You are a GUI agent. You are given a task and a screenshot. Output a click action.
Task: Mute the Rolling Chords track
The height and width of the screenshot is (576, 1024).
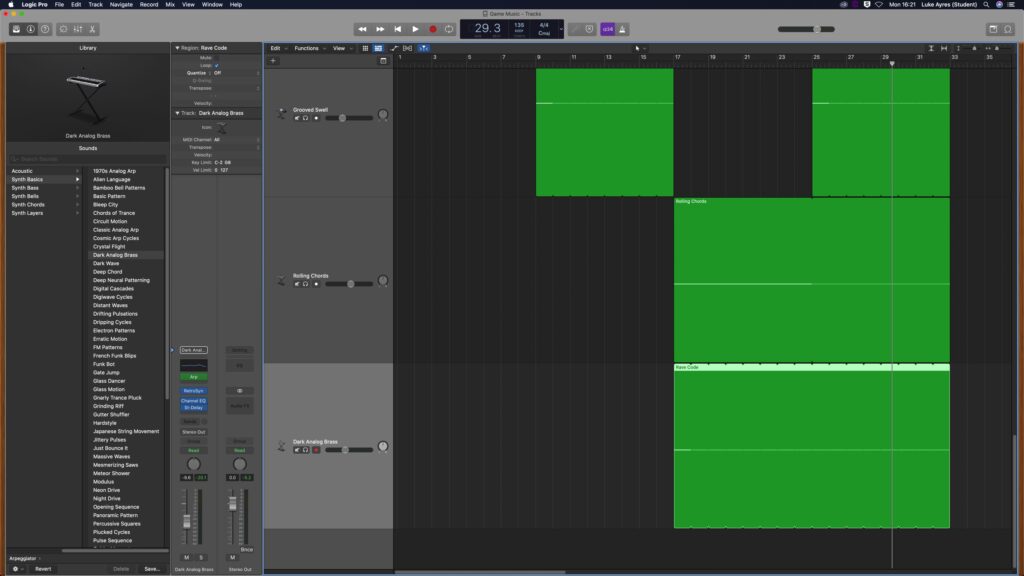pyautogui.click(x=296, y=284)
